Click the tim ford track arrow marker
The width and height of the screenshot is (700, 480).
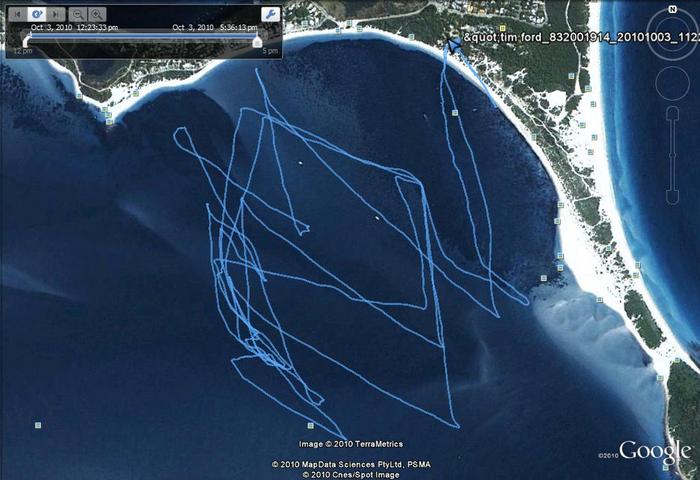tap(454, 43)
